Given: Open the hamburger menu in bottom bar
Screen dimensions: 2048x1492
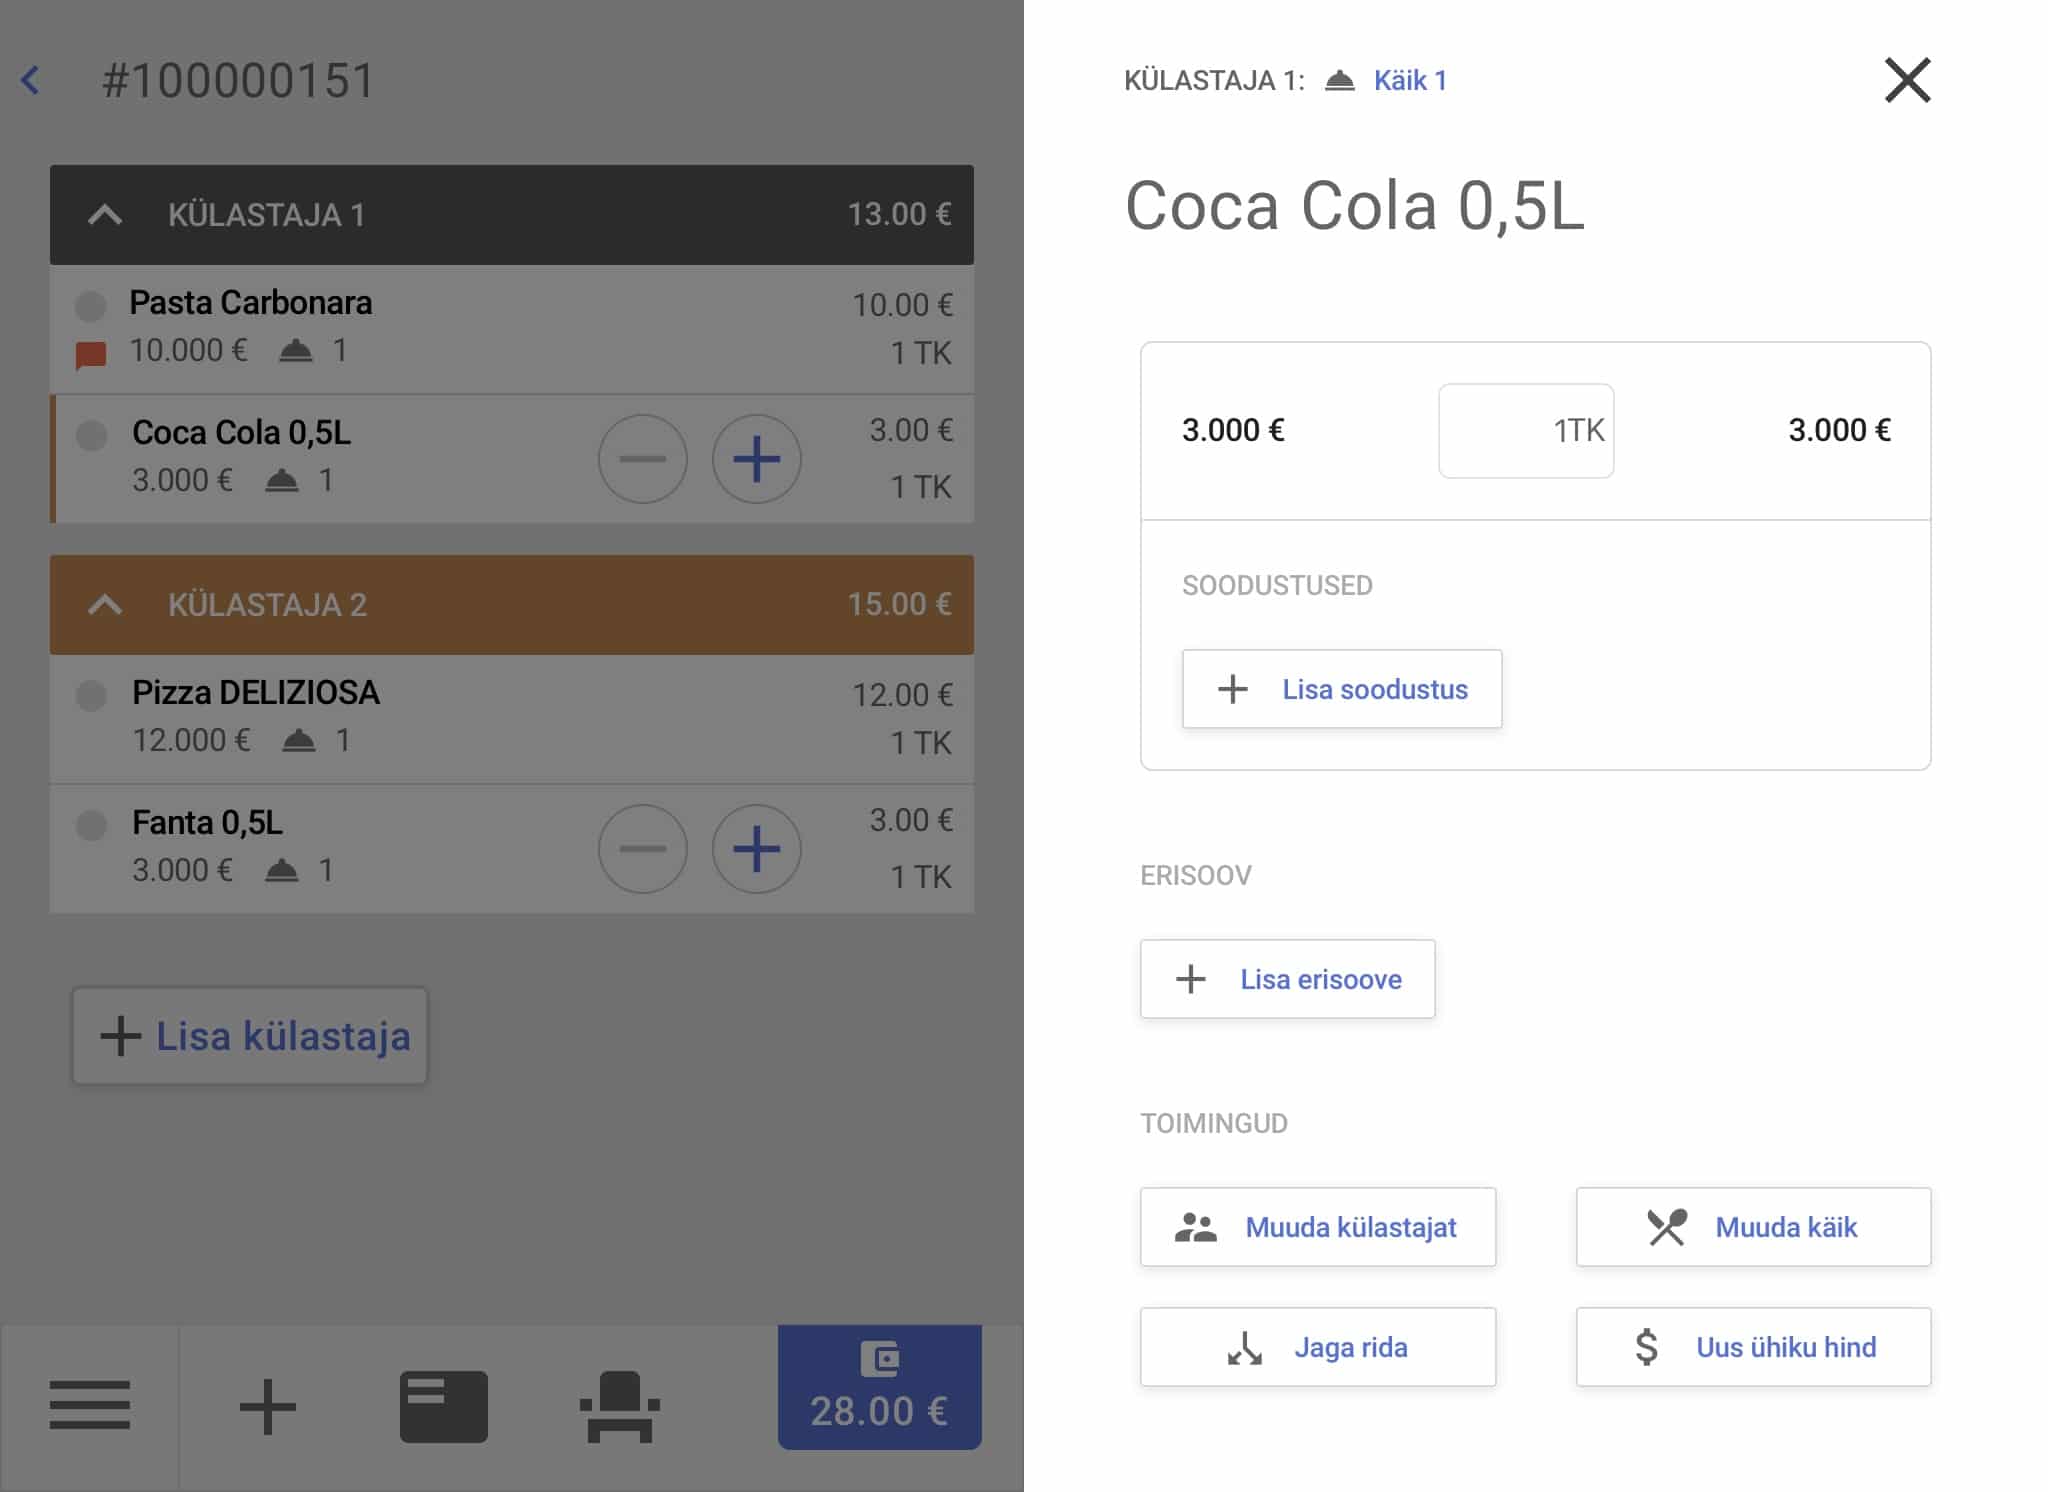Looking at the screenshot, I should point(90,1405).
